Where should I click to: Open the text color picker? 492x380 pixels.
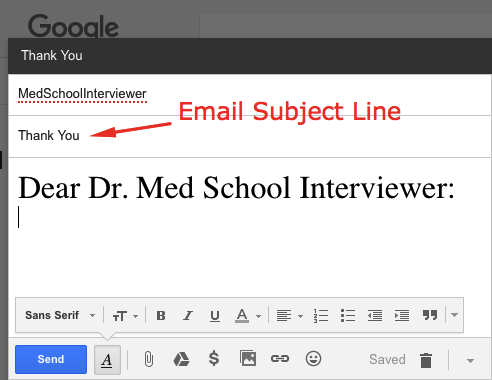[x=248, y=315]
